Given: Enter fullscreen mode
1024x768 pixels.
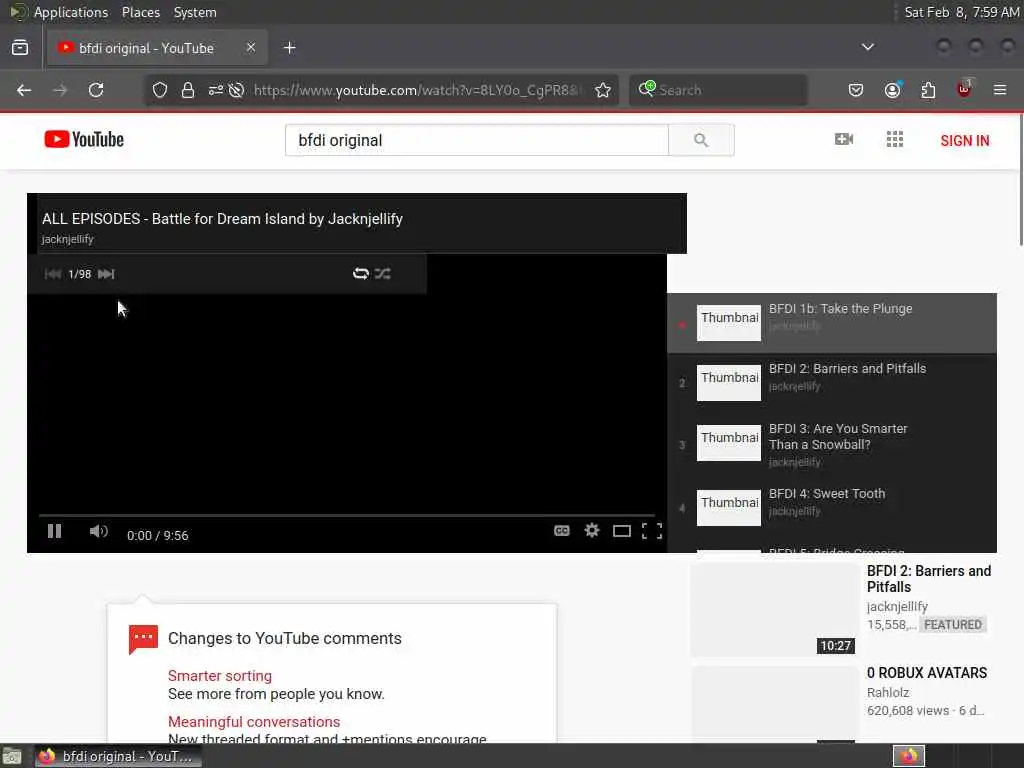Looking at the screenshot, I should 652,531.
